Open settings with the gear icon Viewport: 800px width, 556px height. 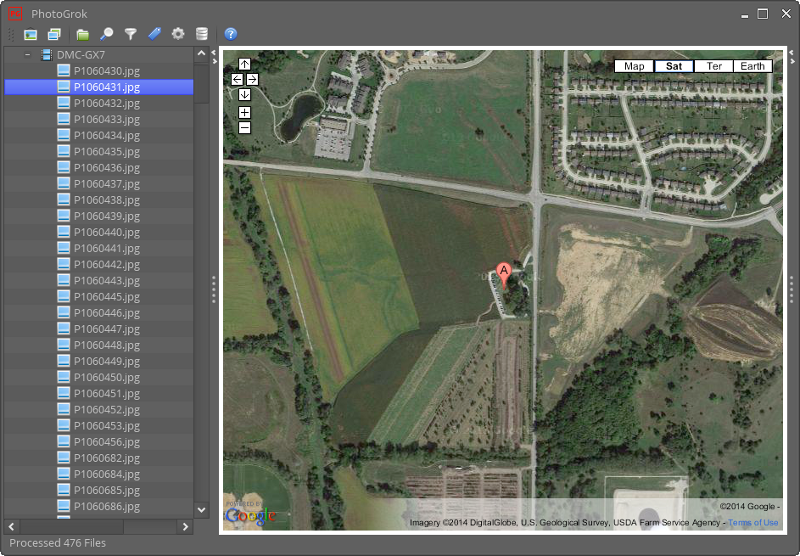tap(178, 34)
